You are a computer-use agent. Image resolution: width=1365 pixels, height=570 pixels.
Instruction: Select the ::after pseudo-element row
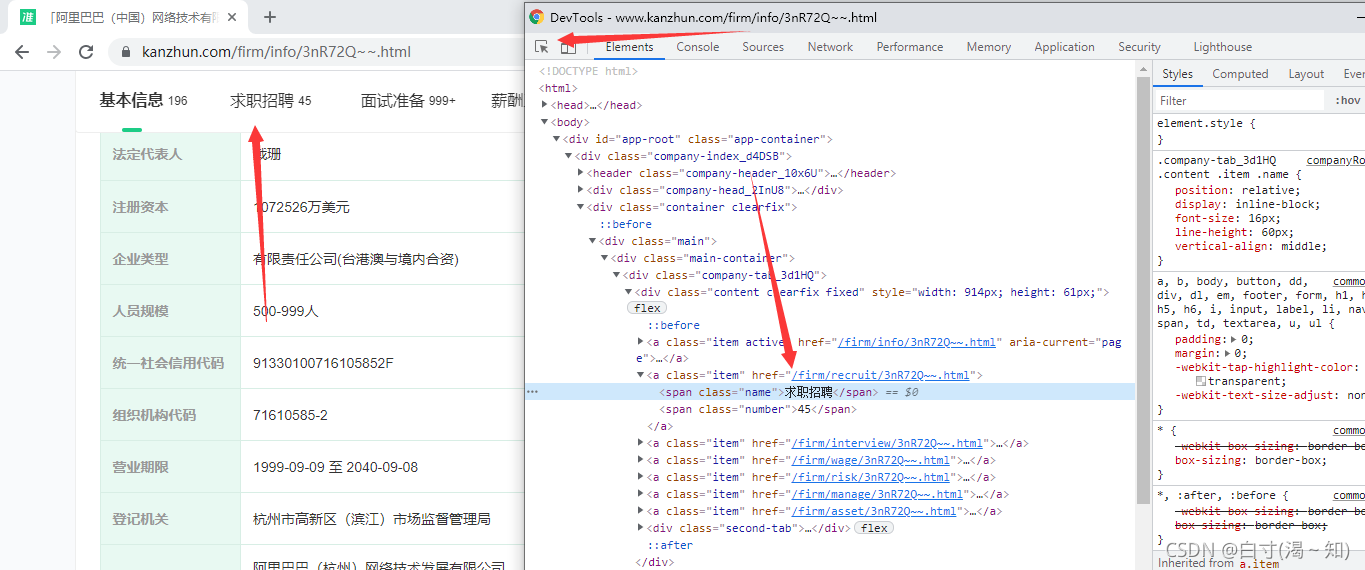coord(669,545)
